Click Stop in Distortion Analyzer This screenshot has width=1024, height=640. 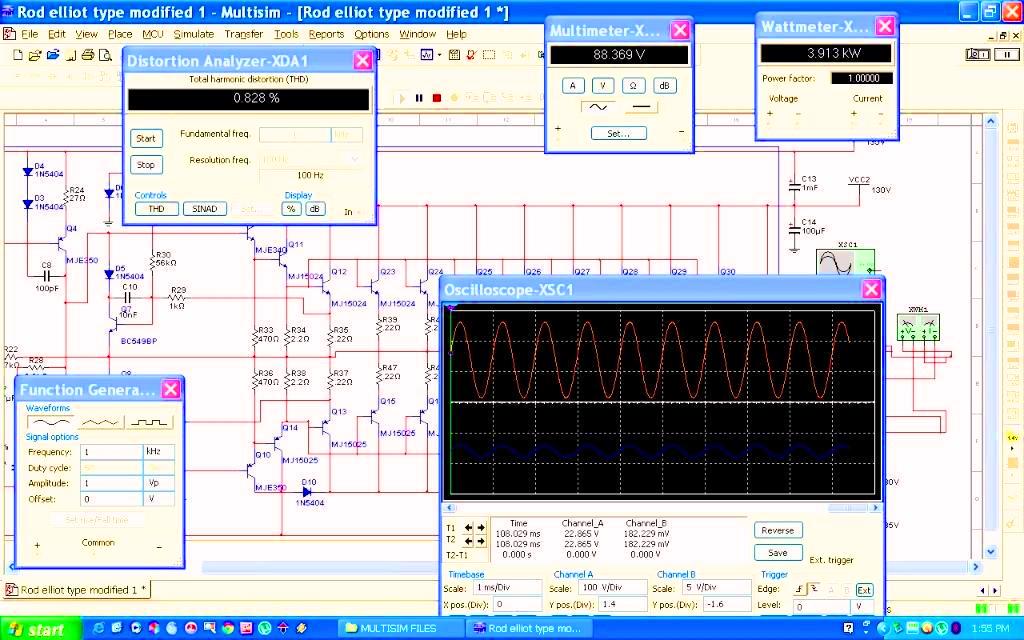point(146,165)
